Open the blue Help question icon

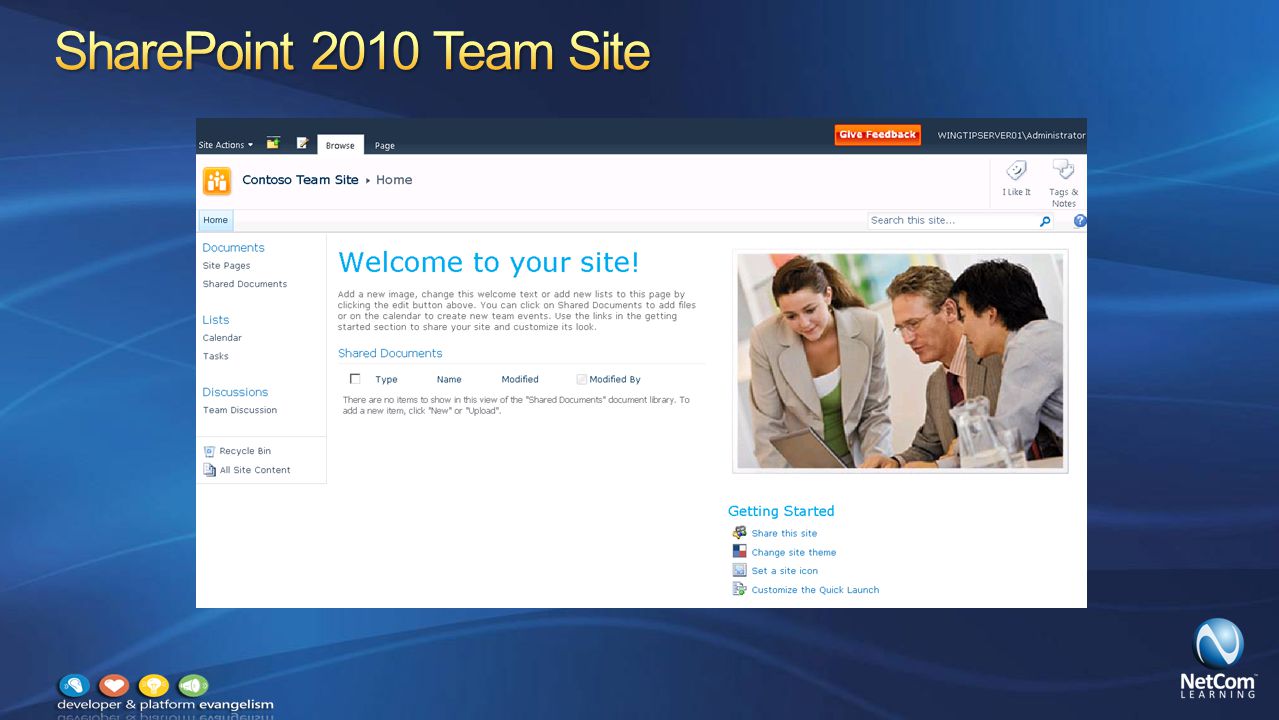click(1080, 221)
